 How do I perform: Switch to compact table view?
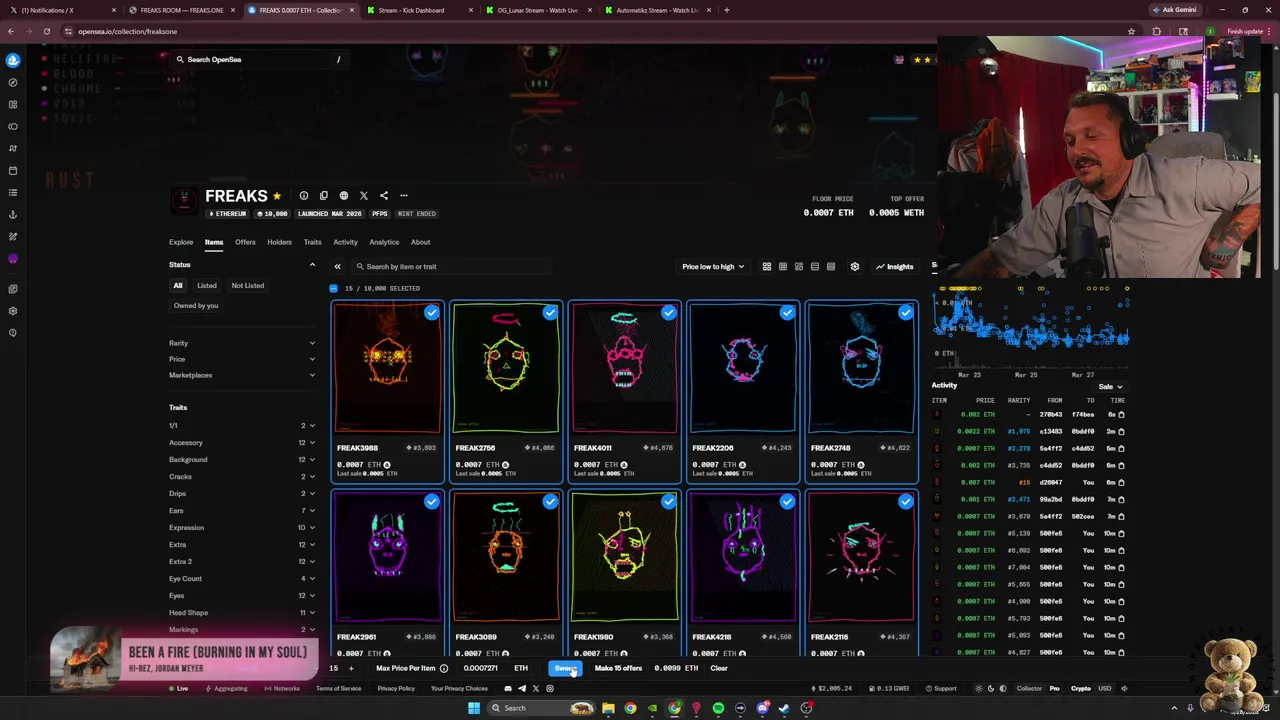click(x=831, y=267)
